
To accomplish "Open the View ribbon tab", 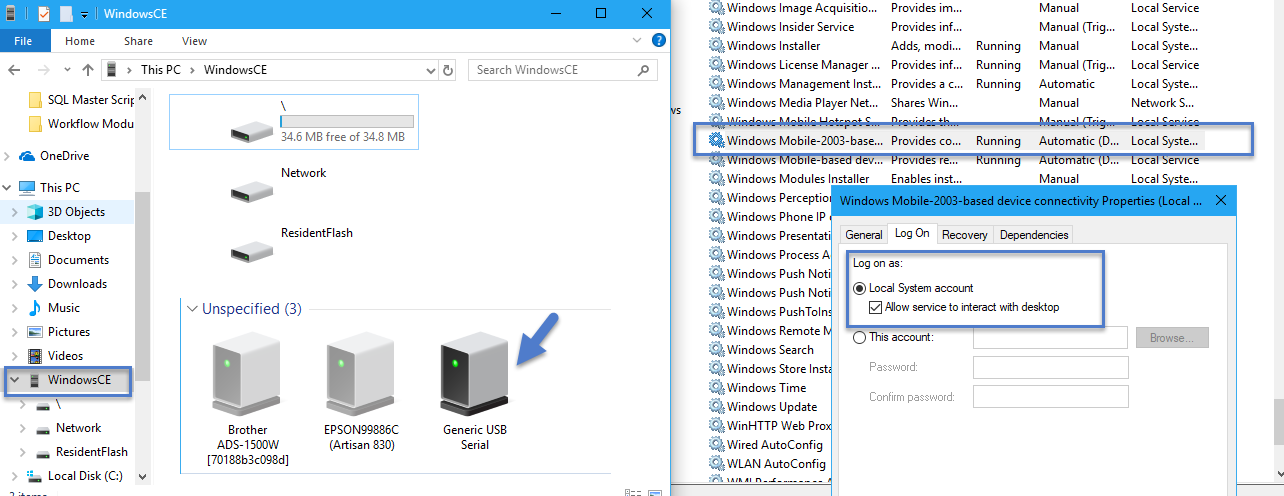I will pos(194,41).
